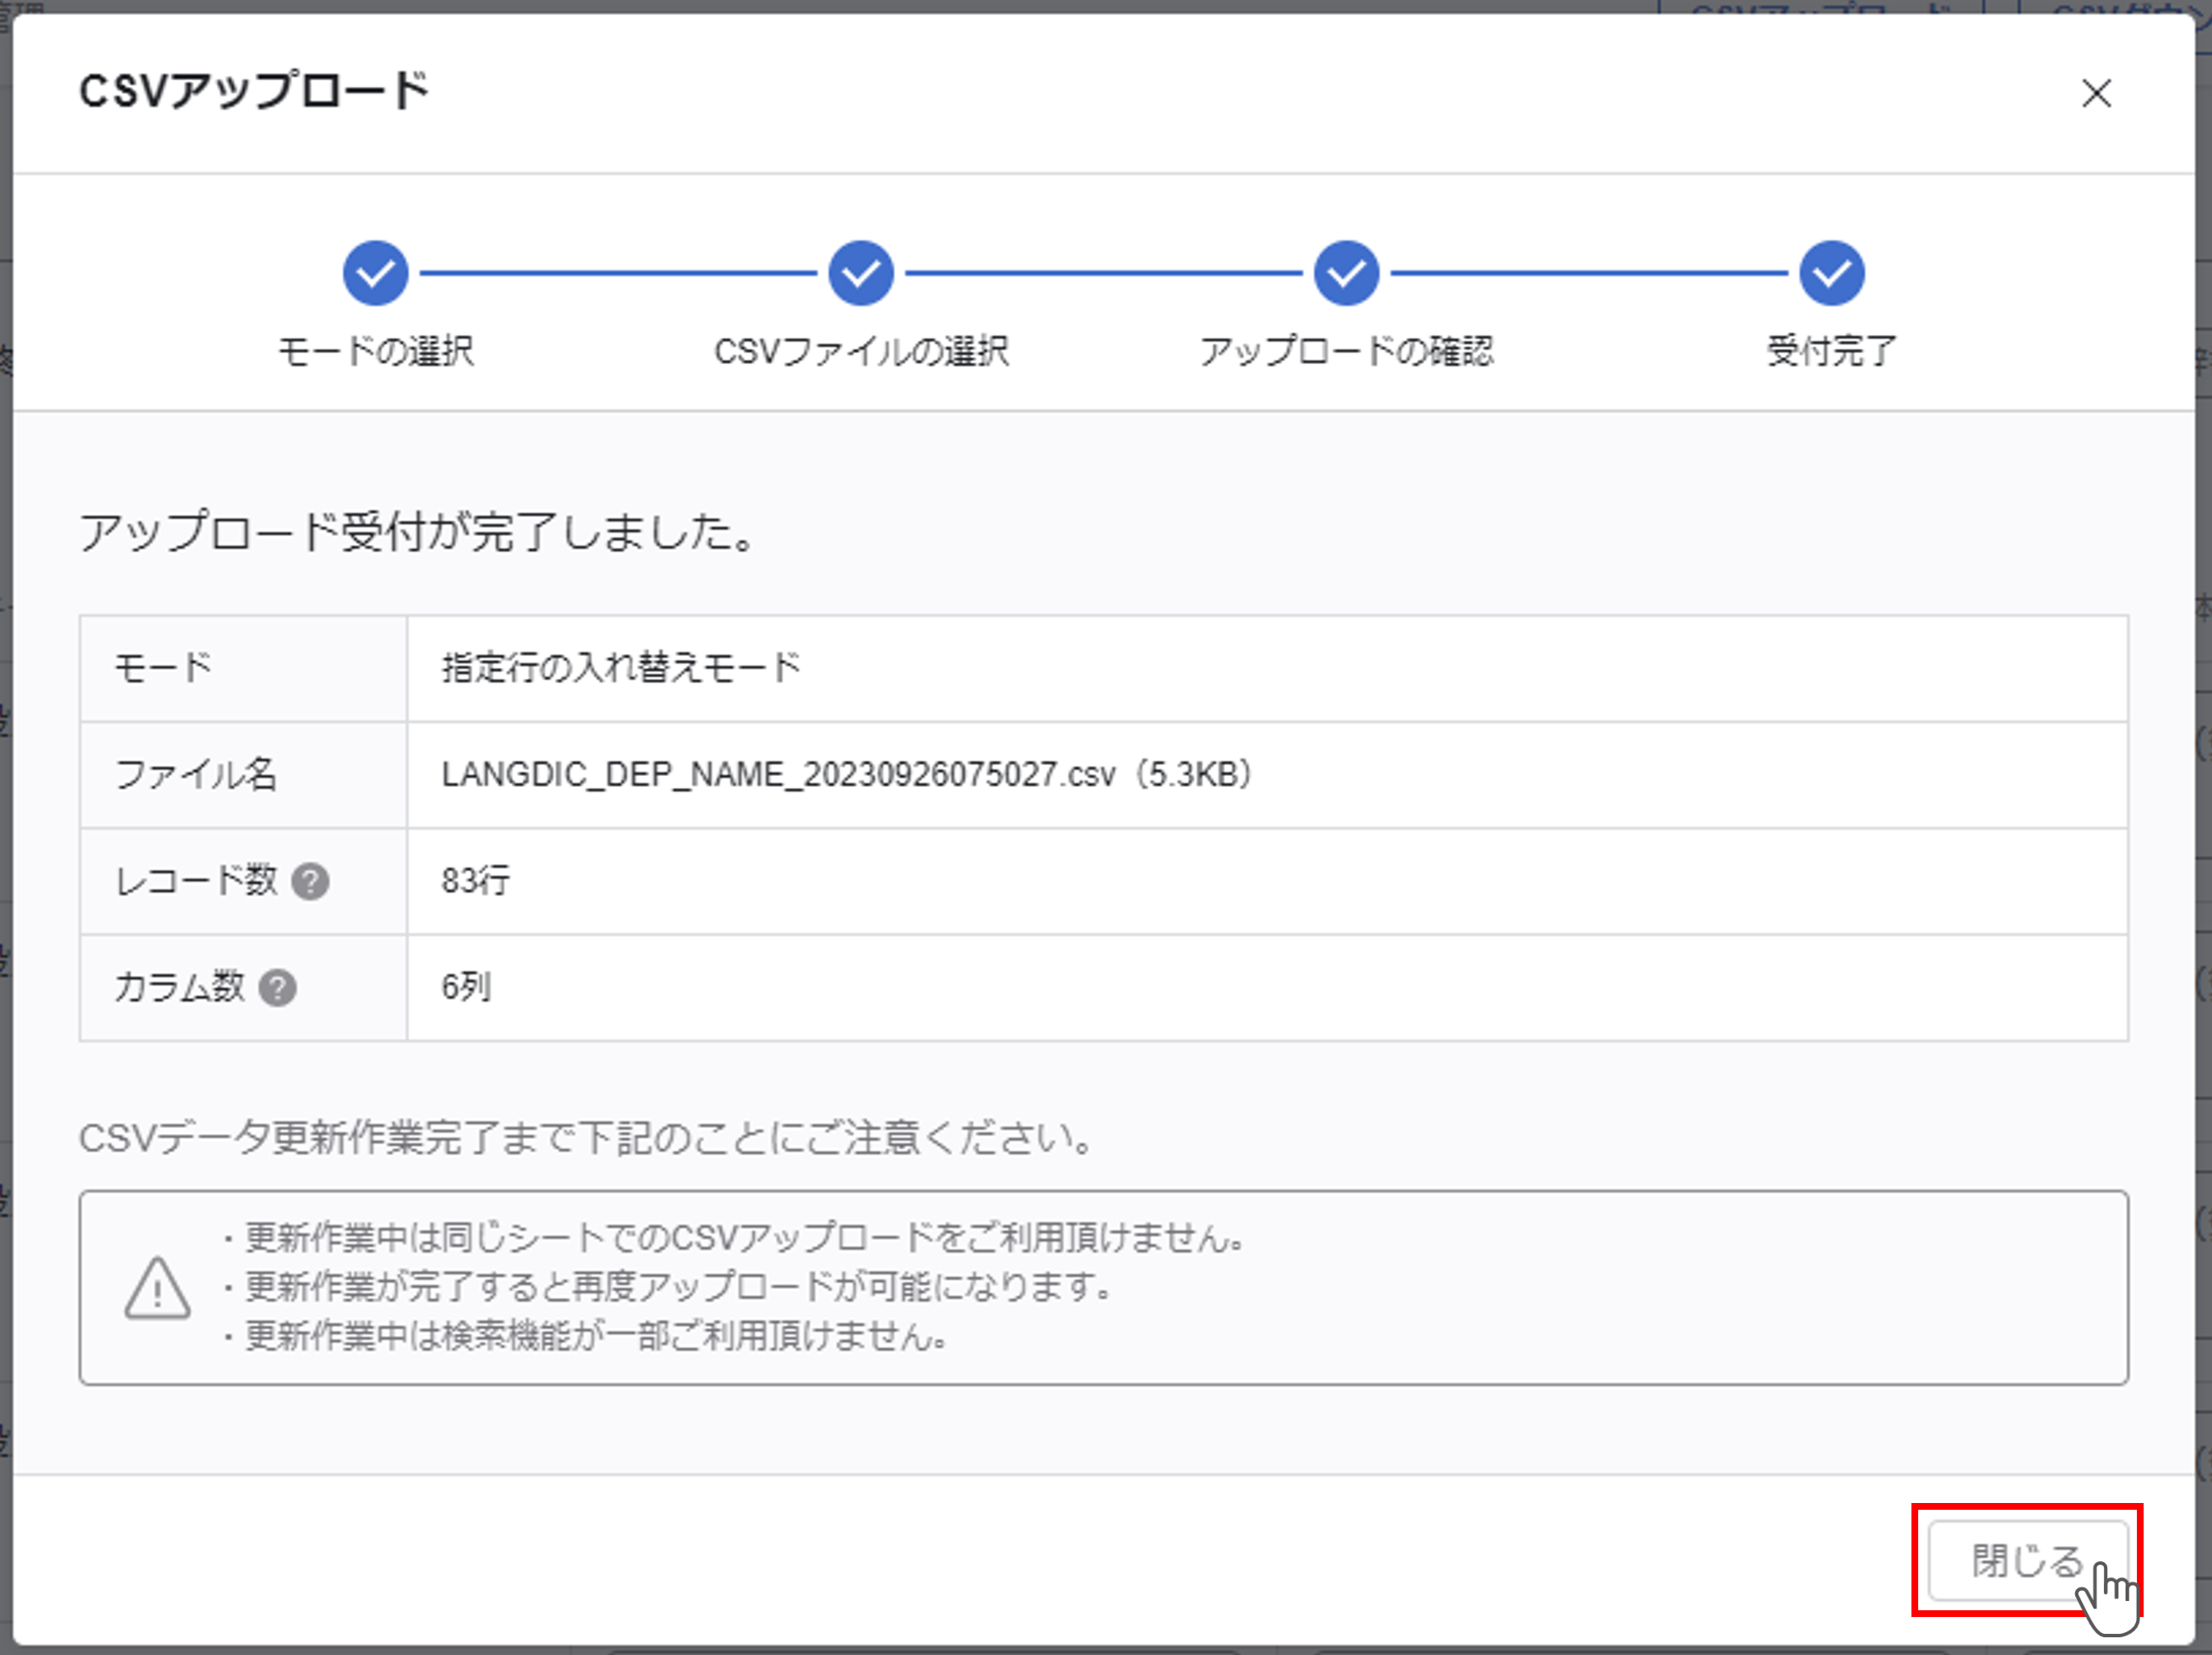
Task: Click the 83行 record count value
Action: click(x=476, y=880)
